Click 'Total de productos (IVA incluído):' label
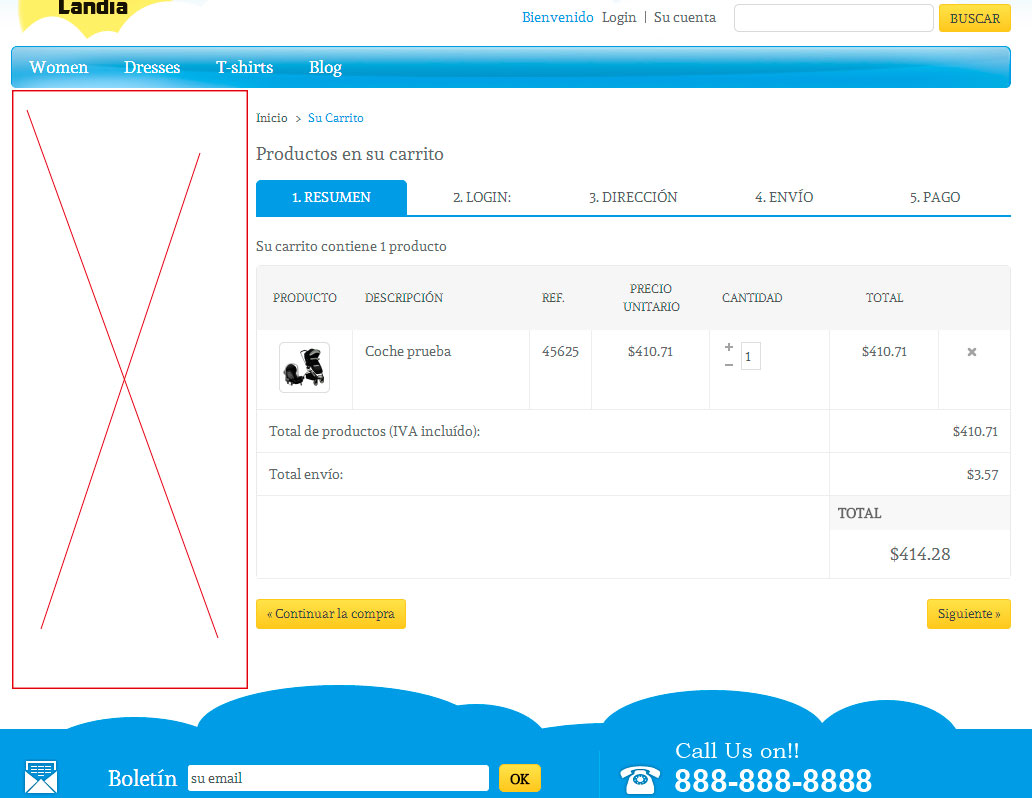The width and height of the screenshot is (1032, 798). (374, 431)
